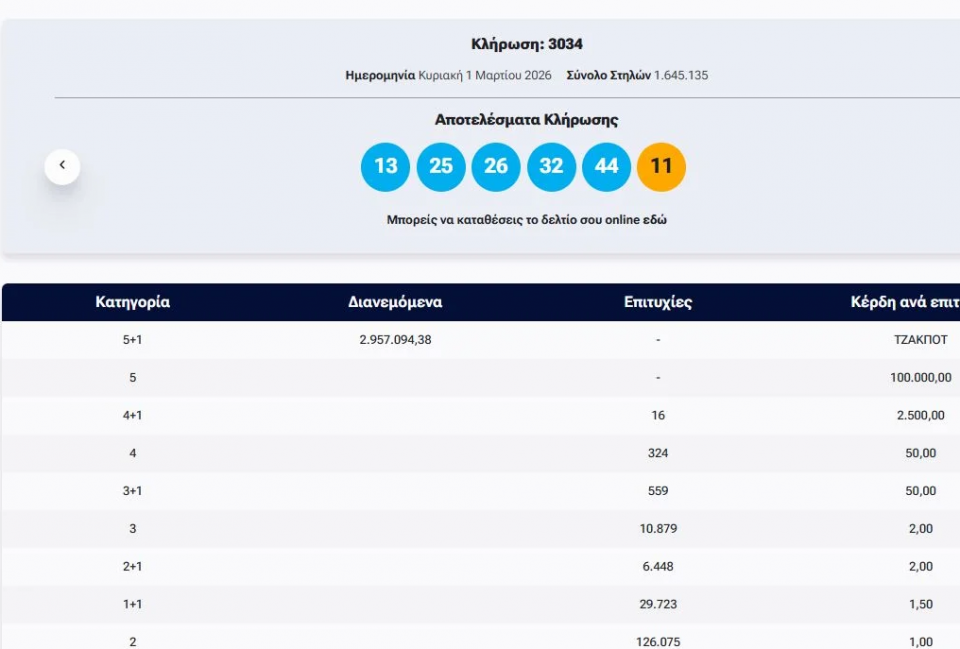Screen dimensions: 960x649
Task: Select the 4+1 category row label
Action: (x=132, y=415)
